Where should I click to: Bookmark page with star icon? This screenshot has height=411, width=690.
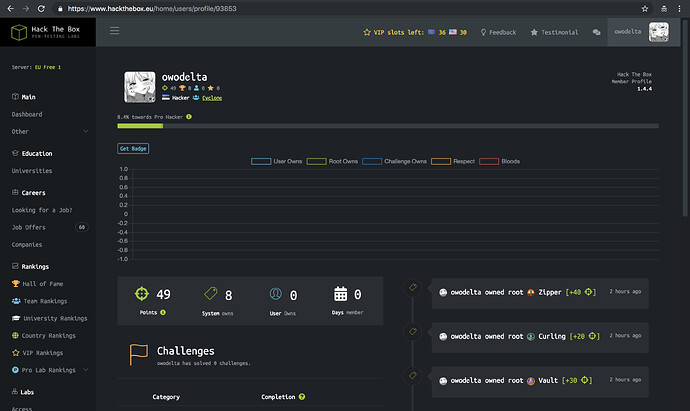point(645,8)
